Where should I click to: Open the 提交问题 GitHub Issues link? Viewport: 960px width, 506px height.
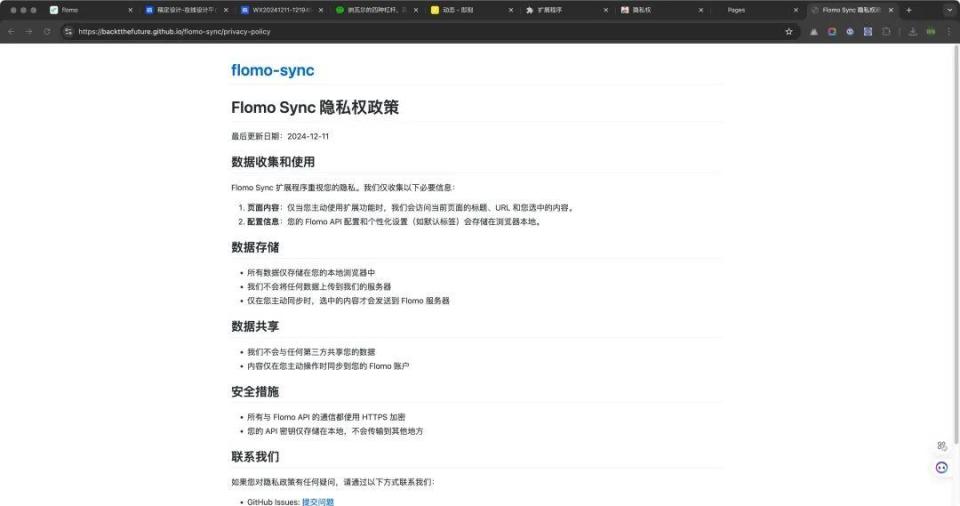[318, 502]
